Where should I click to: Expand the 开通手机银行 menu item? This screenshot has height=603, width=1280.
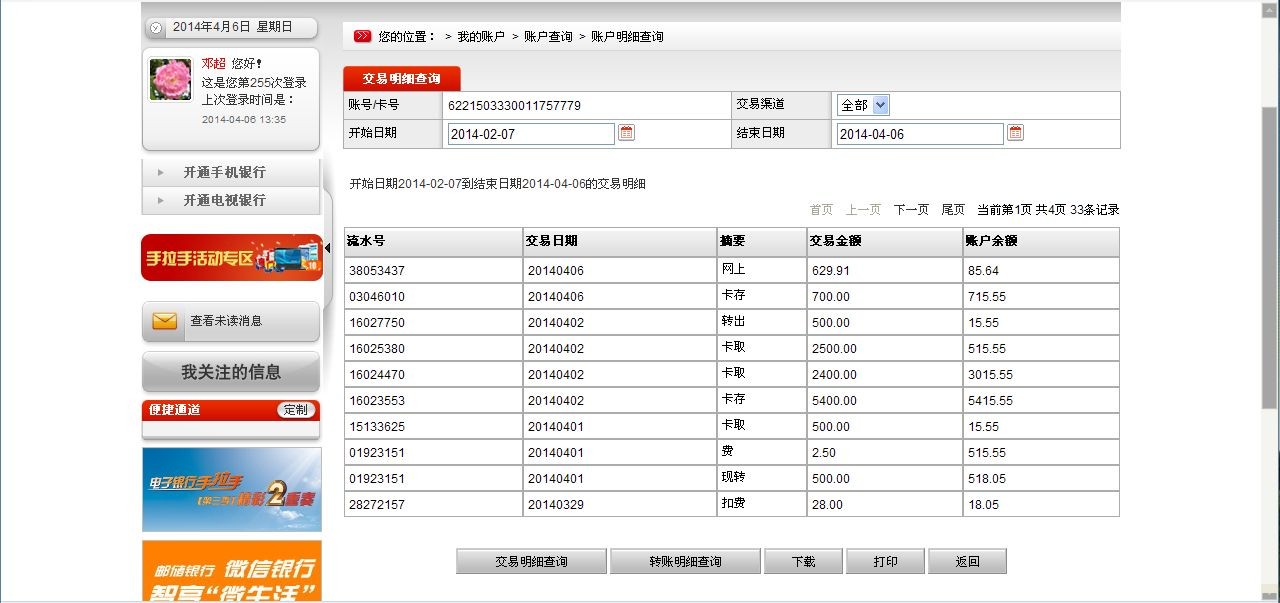coord(224,172)
